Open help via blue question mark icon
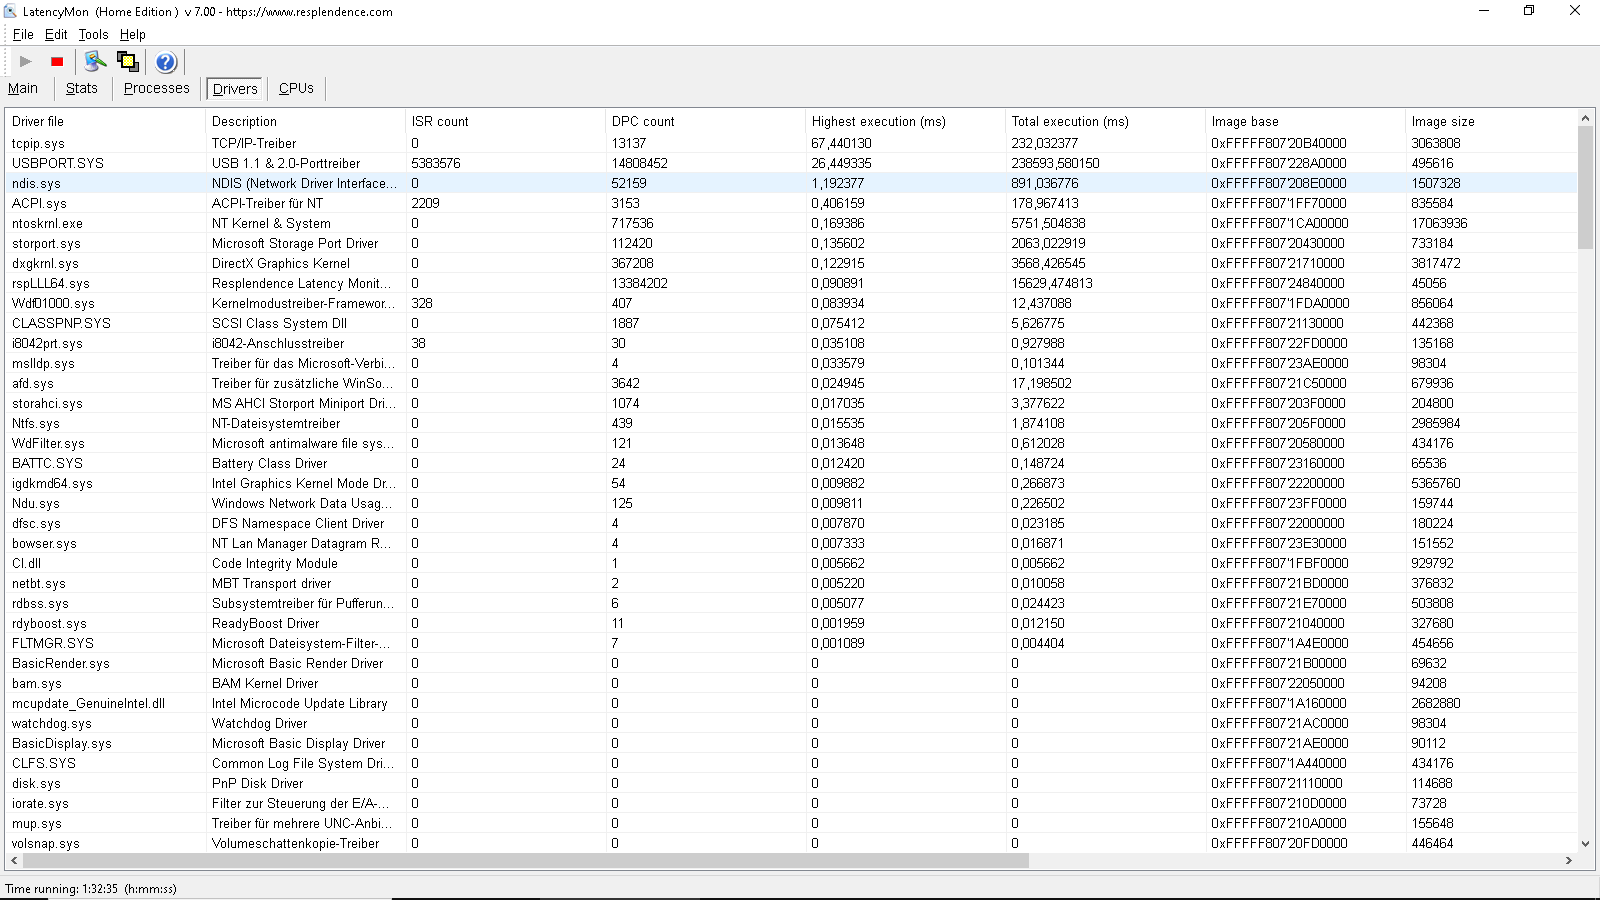 tap(166, 62)
